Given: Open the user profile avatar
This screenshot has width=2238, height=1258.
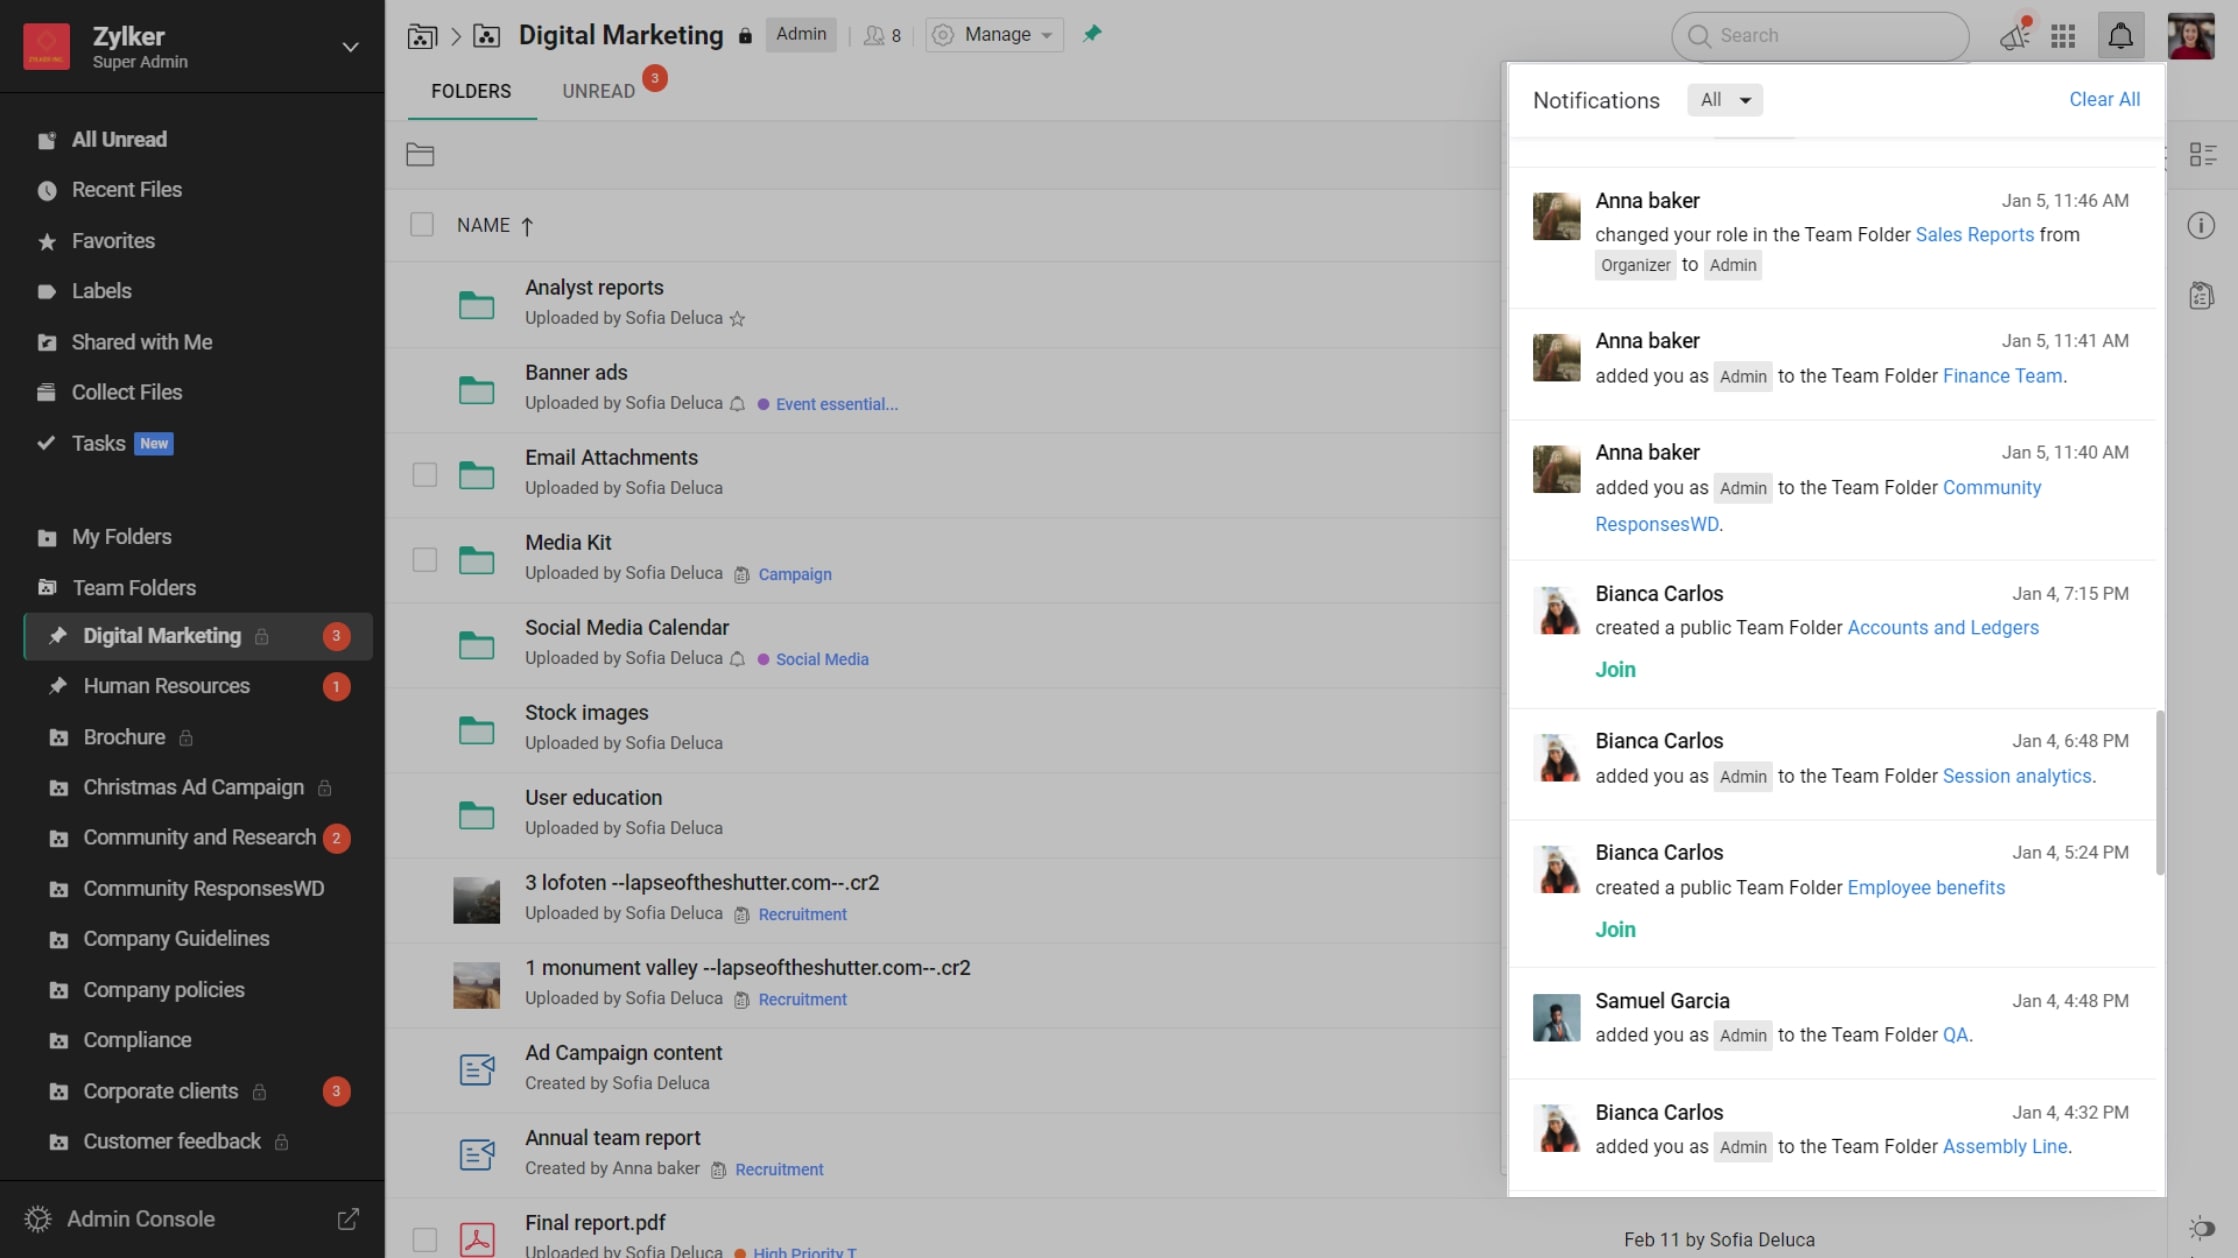Looking at the screenshot, I should (x=2191, y=36).
